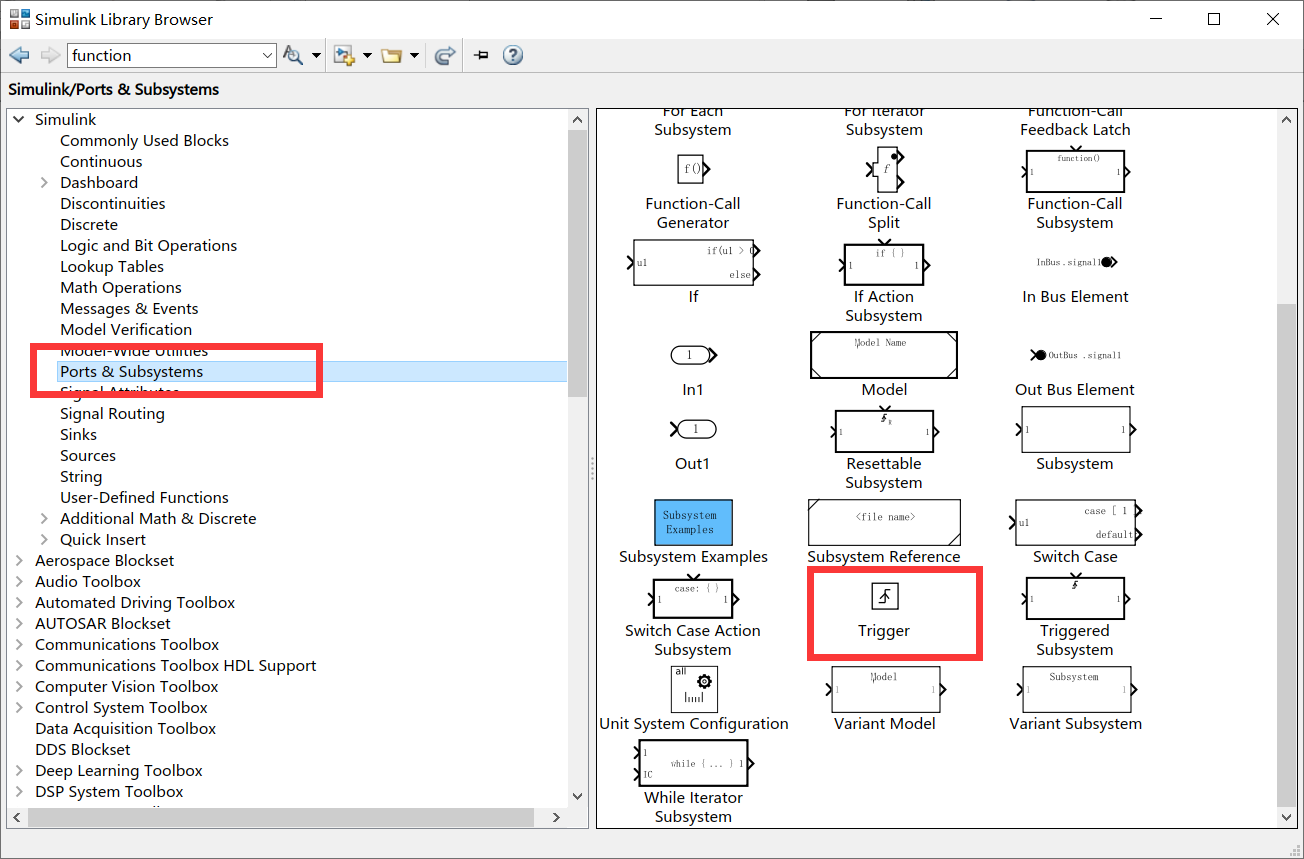Click the library tree vertical scrollbar

coord(577,264)
